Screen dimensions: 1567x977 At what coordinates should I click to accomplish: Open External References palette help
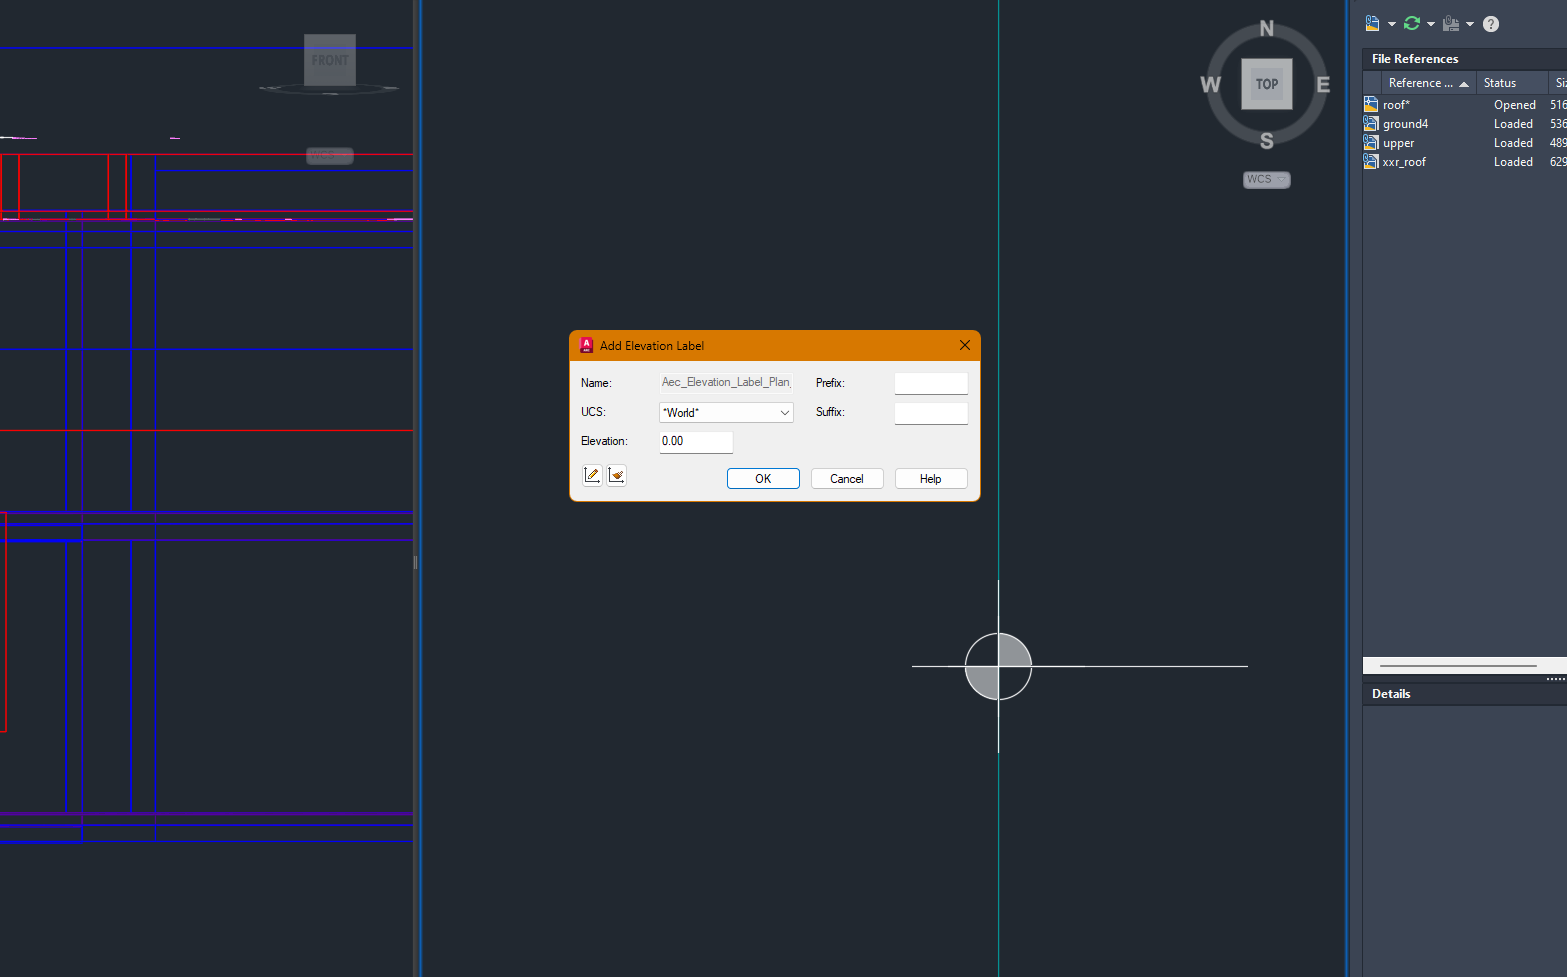[x=1490, y=23]
